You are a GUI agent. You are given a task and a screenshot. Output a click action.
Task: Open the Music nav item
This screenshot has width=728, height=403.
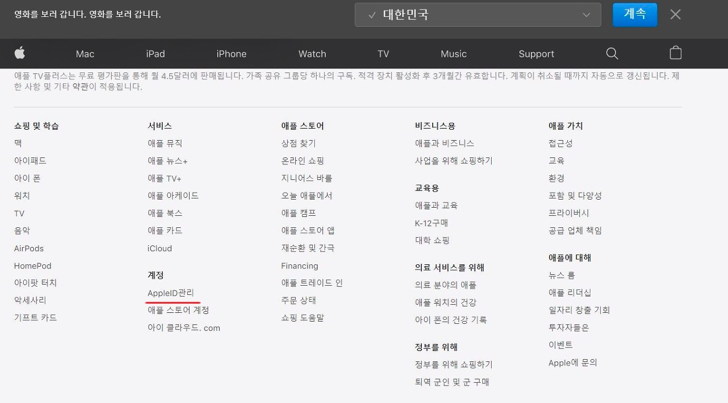coord(453,54)
